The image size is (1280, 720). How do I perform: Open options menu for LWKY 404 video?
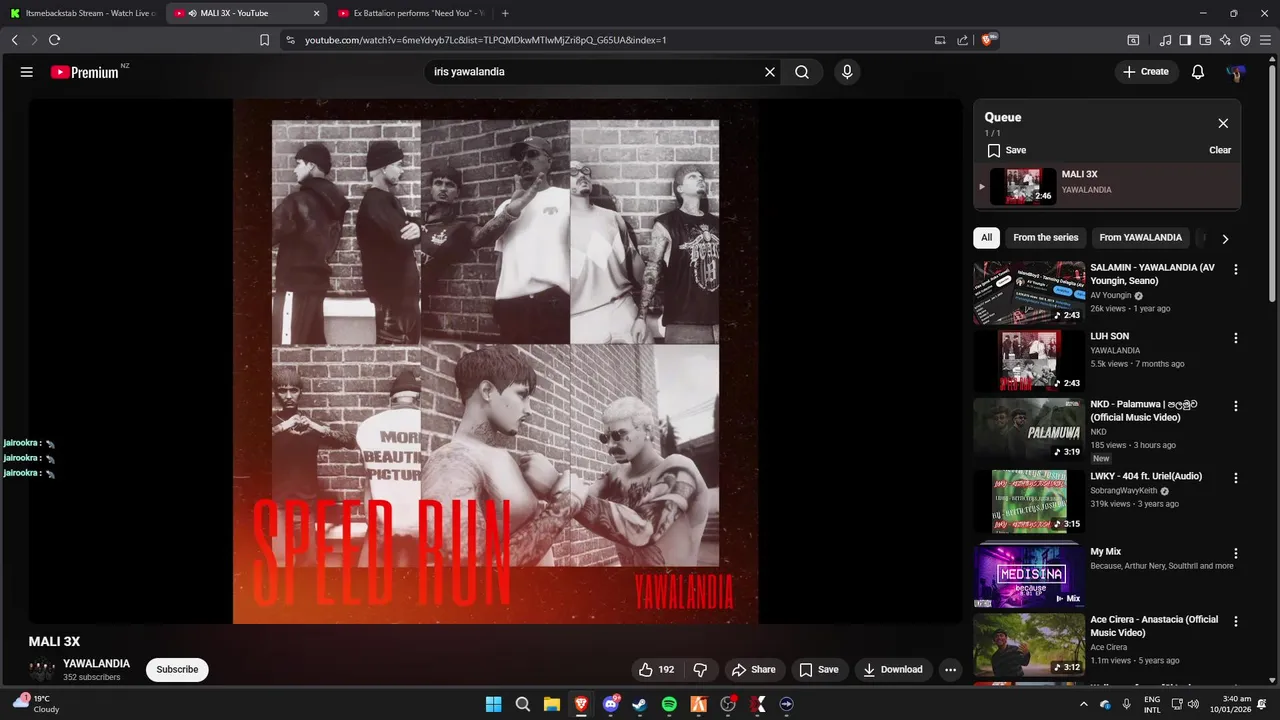1236,478
